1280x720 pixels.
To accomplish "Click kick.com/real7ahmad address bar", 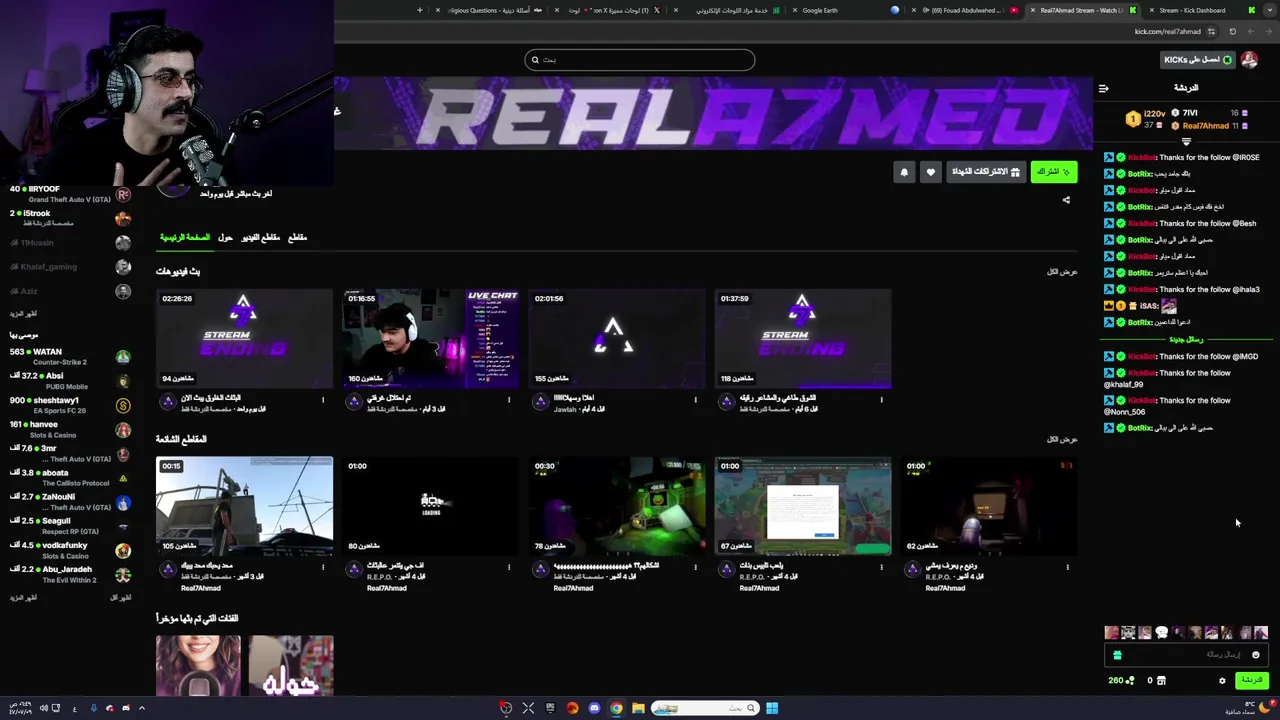I will [1168, 31].
